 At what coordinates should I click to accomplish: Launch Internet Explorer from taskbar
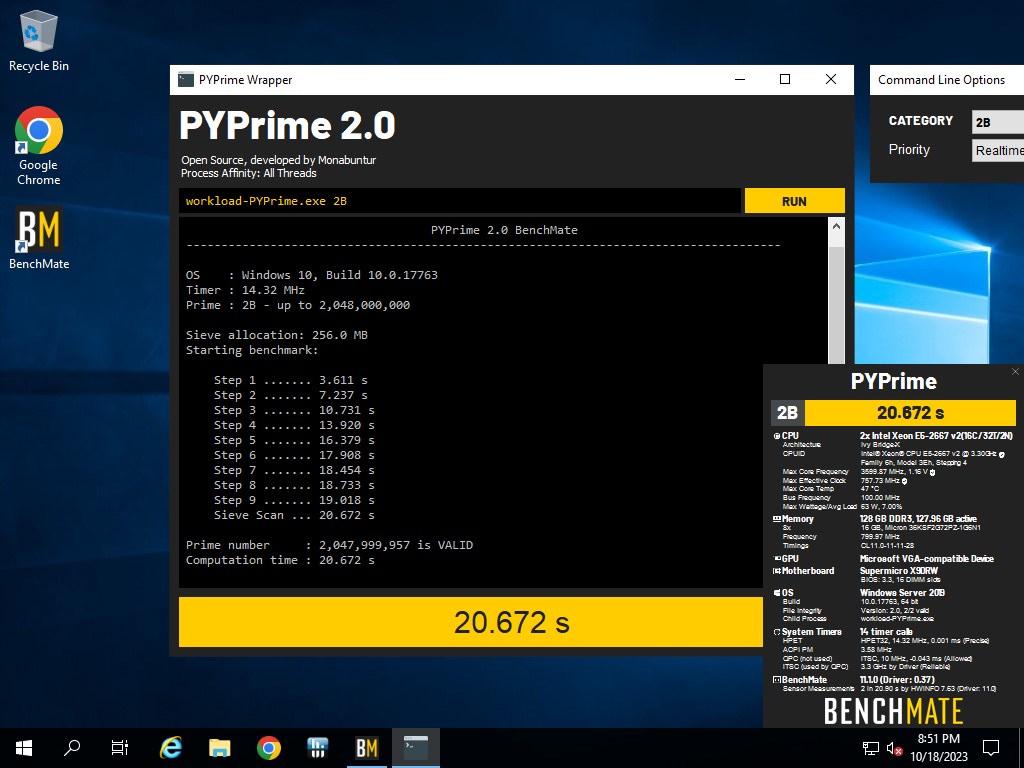point(171,748)
